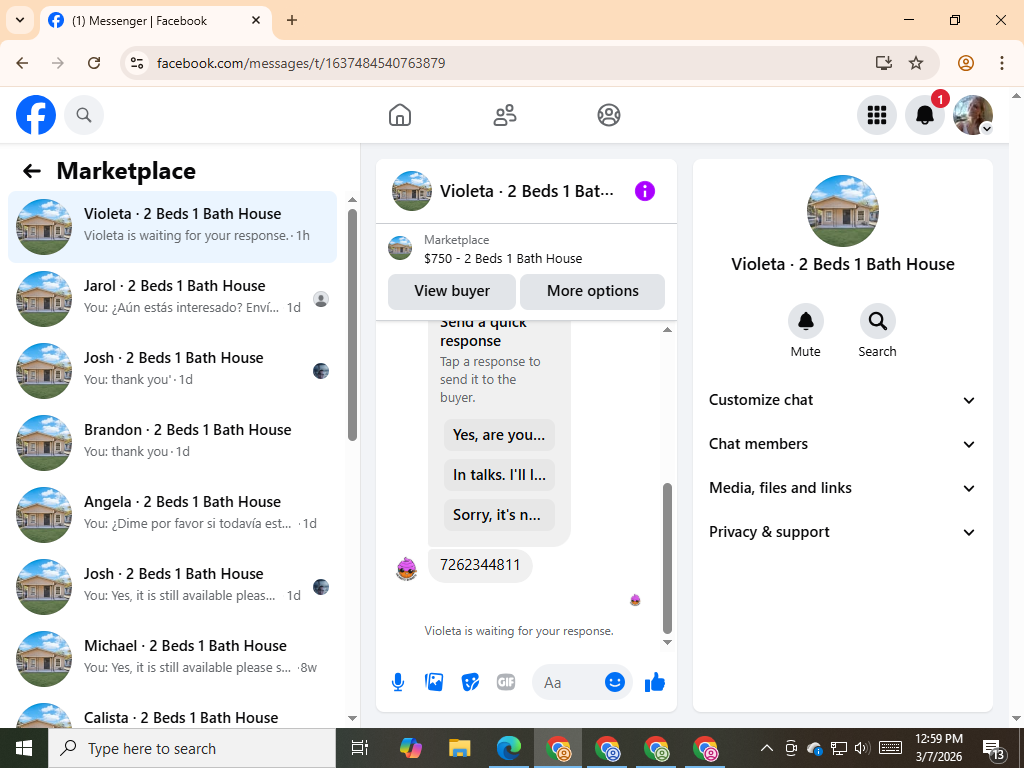Open a new browser tab
The image size is (1024, 768).
[292, 20]
